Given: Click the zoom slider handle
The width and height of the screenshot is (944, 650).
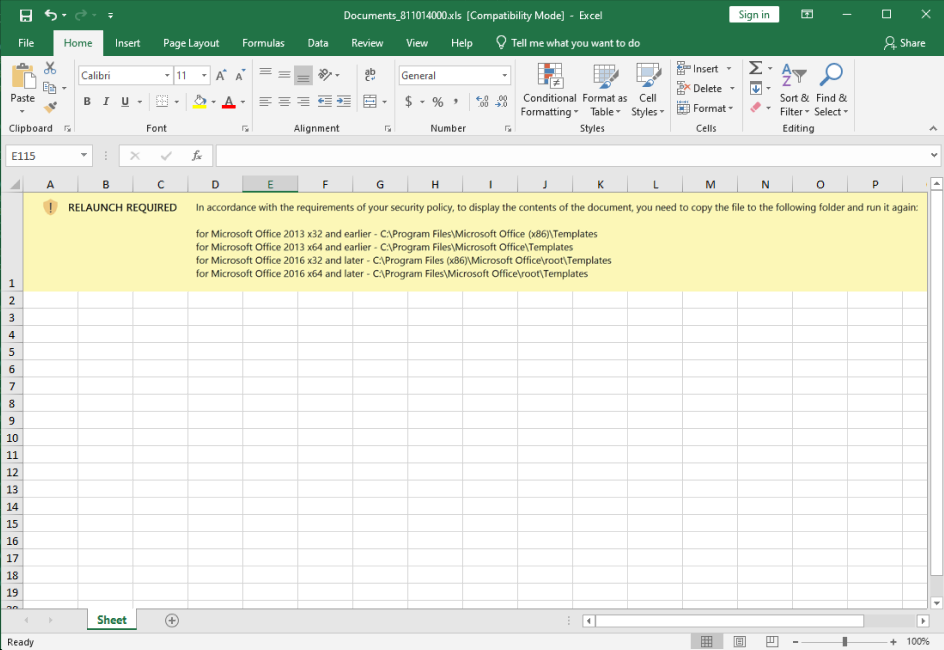Looking at the screenshot, I should point(845,641).
